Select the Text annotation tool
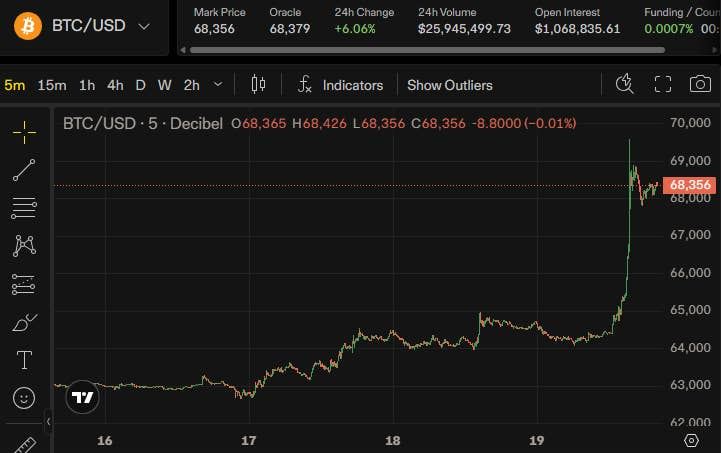This screenshot has height=453, width=721. [x=24, y=360]
